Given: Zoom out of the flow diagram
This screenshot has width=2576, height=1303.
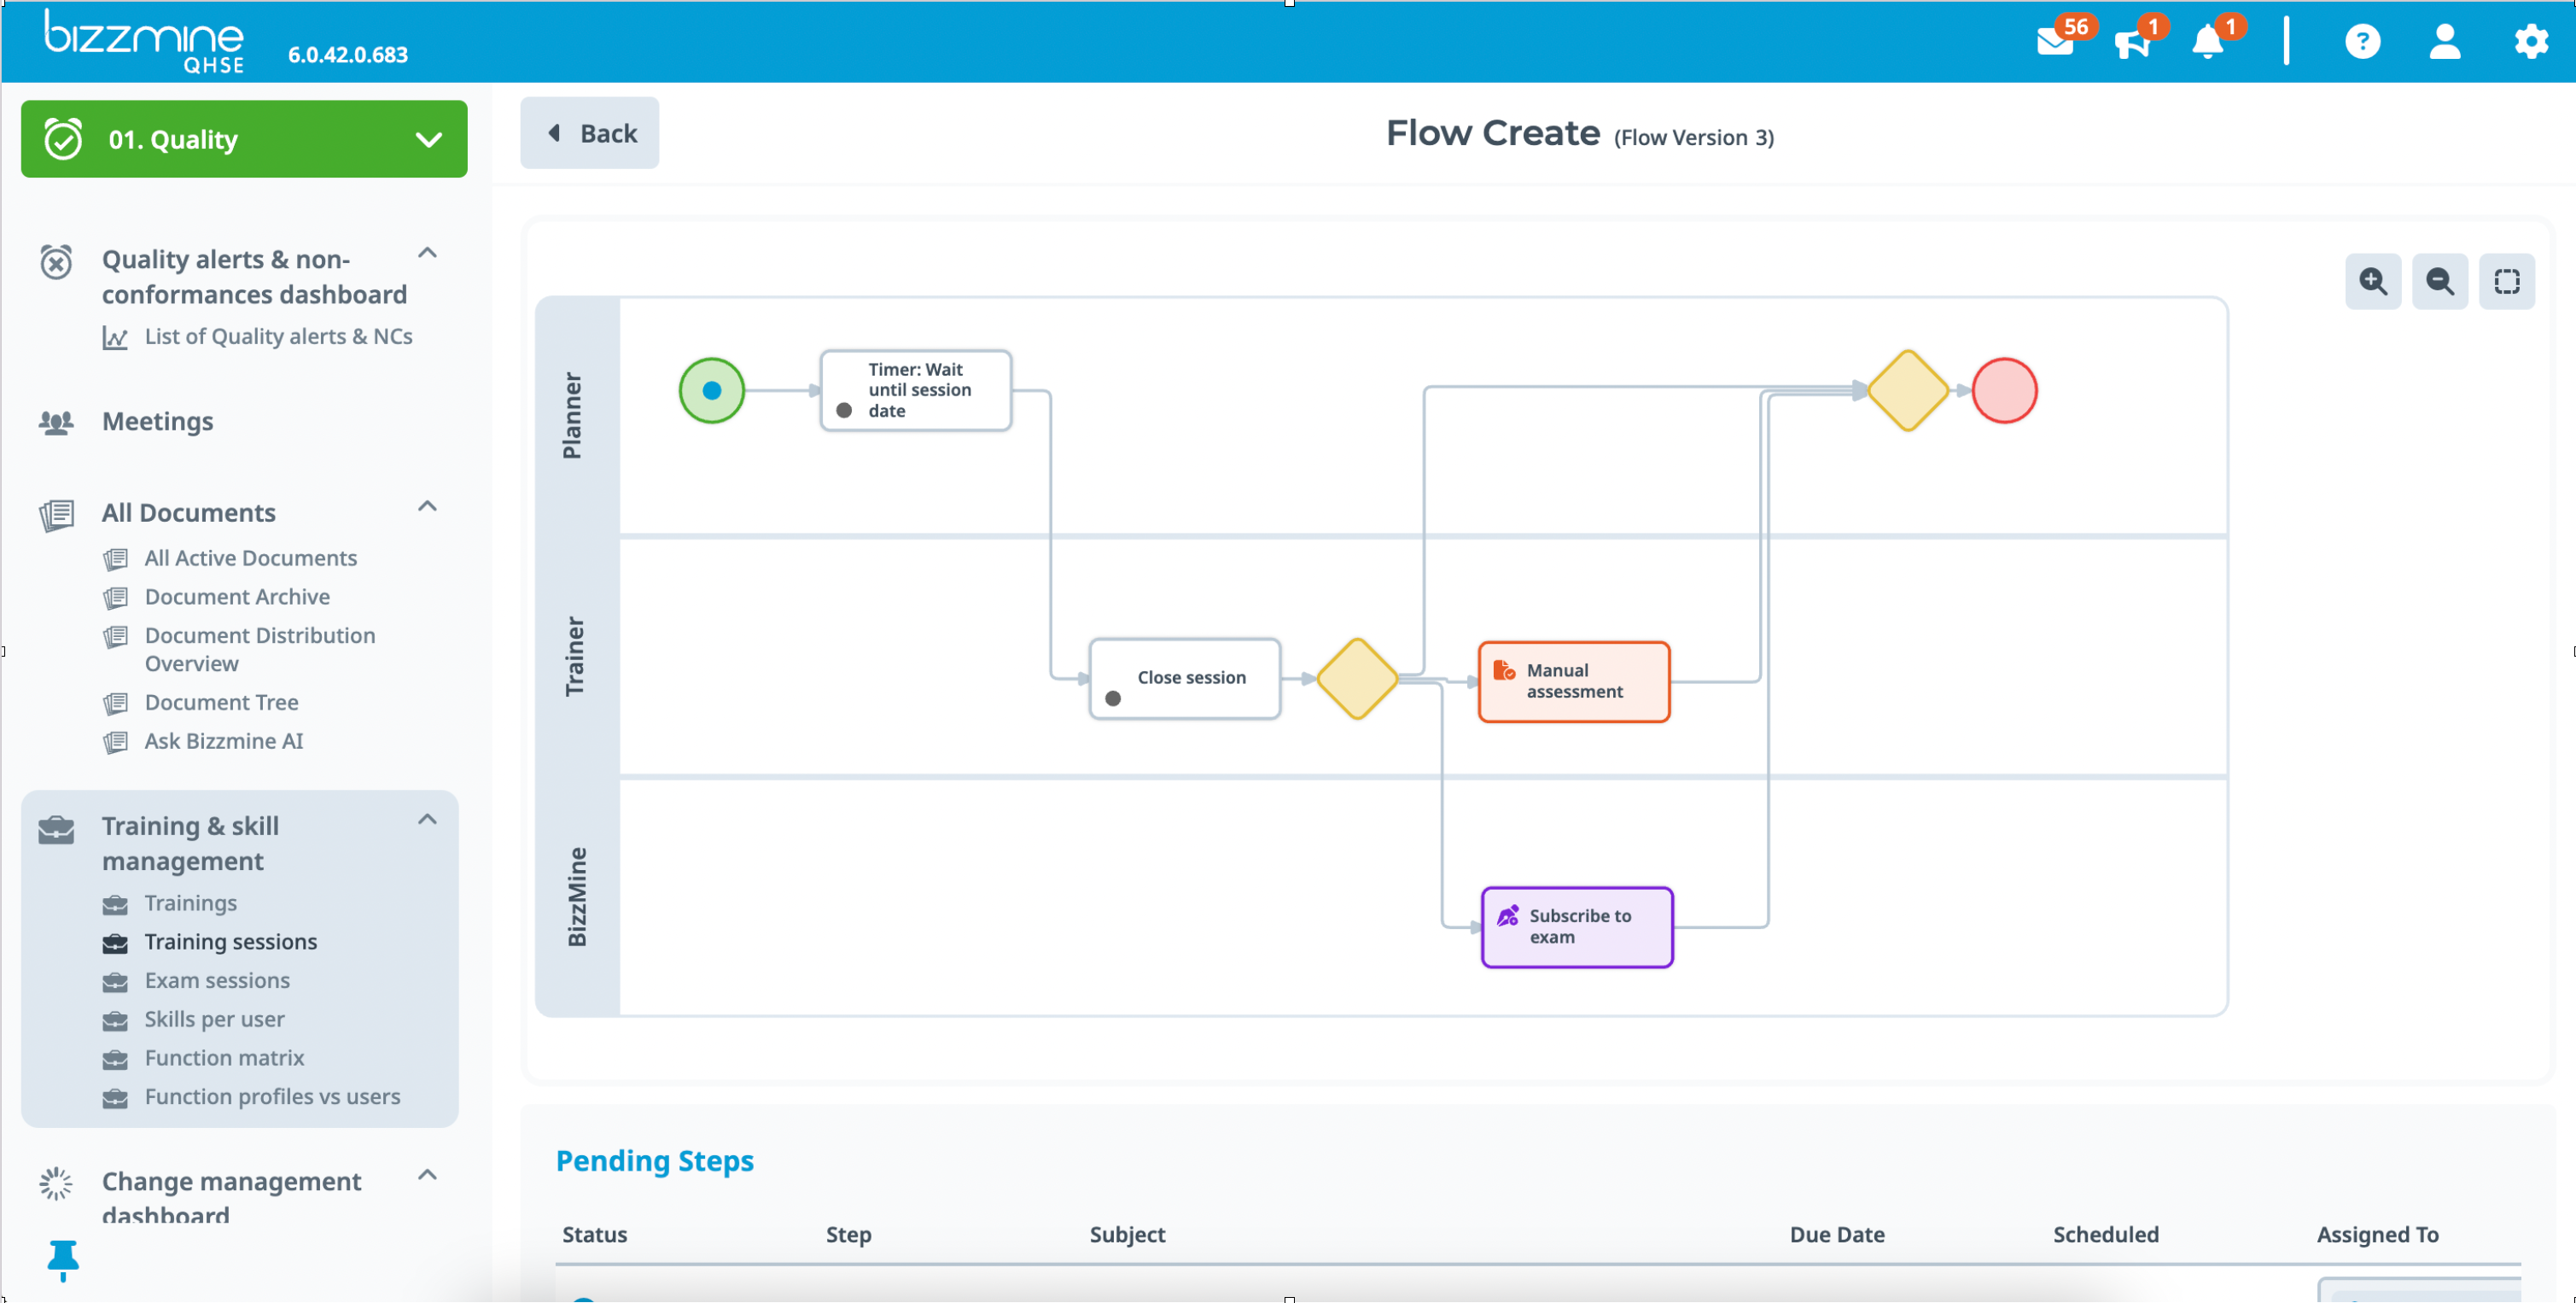Looking at the screenshot, I should (x=2440, y=282).
